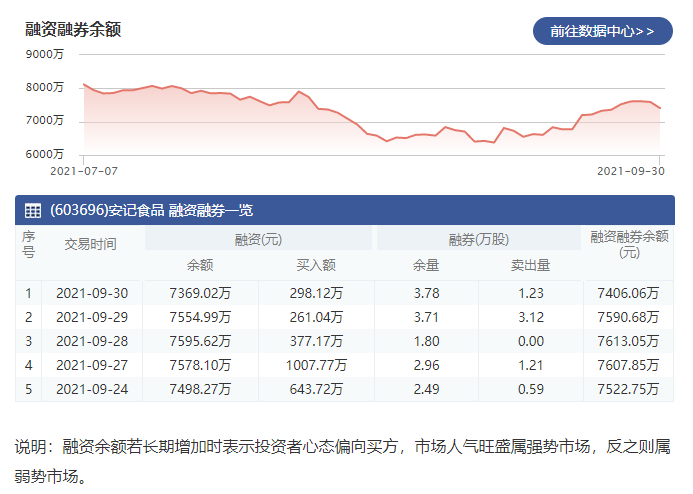Click the buy amount 261.04万
Screen dimensions: 693x494
coord(316,317)
